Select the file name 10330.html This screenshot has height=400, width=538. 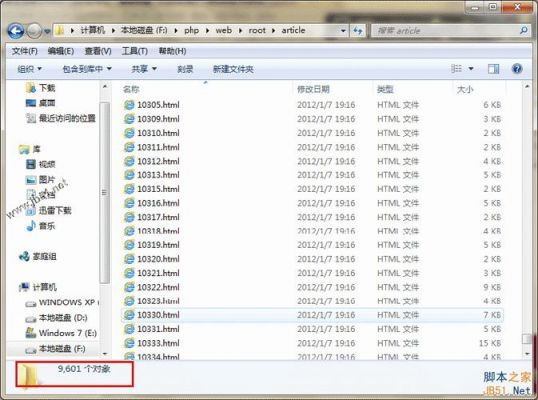158,315
